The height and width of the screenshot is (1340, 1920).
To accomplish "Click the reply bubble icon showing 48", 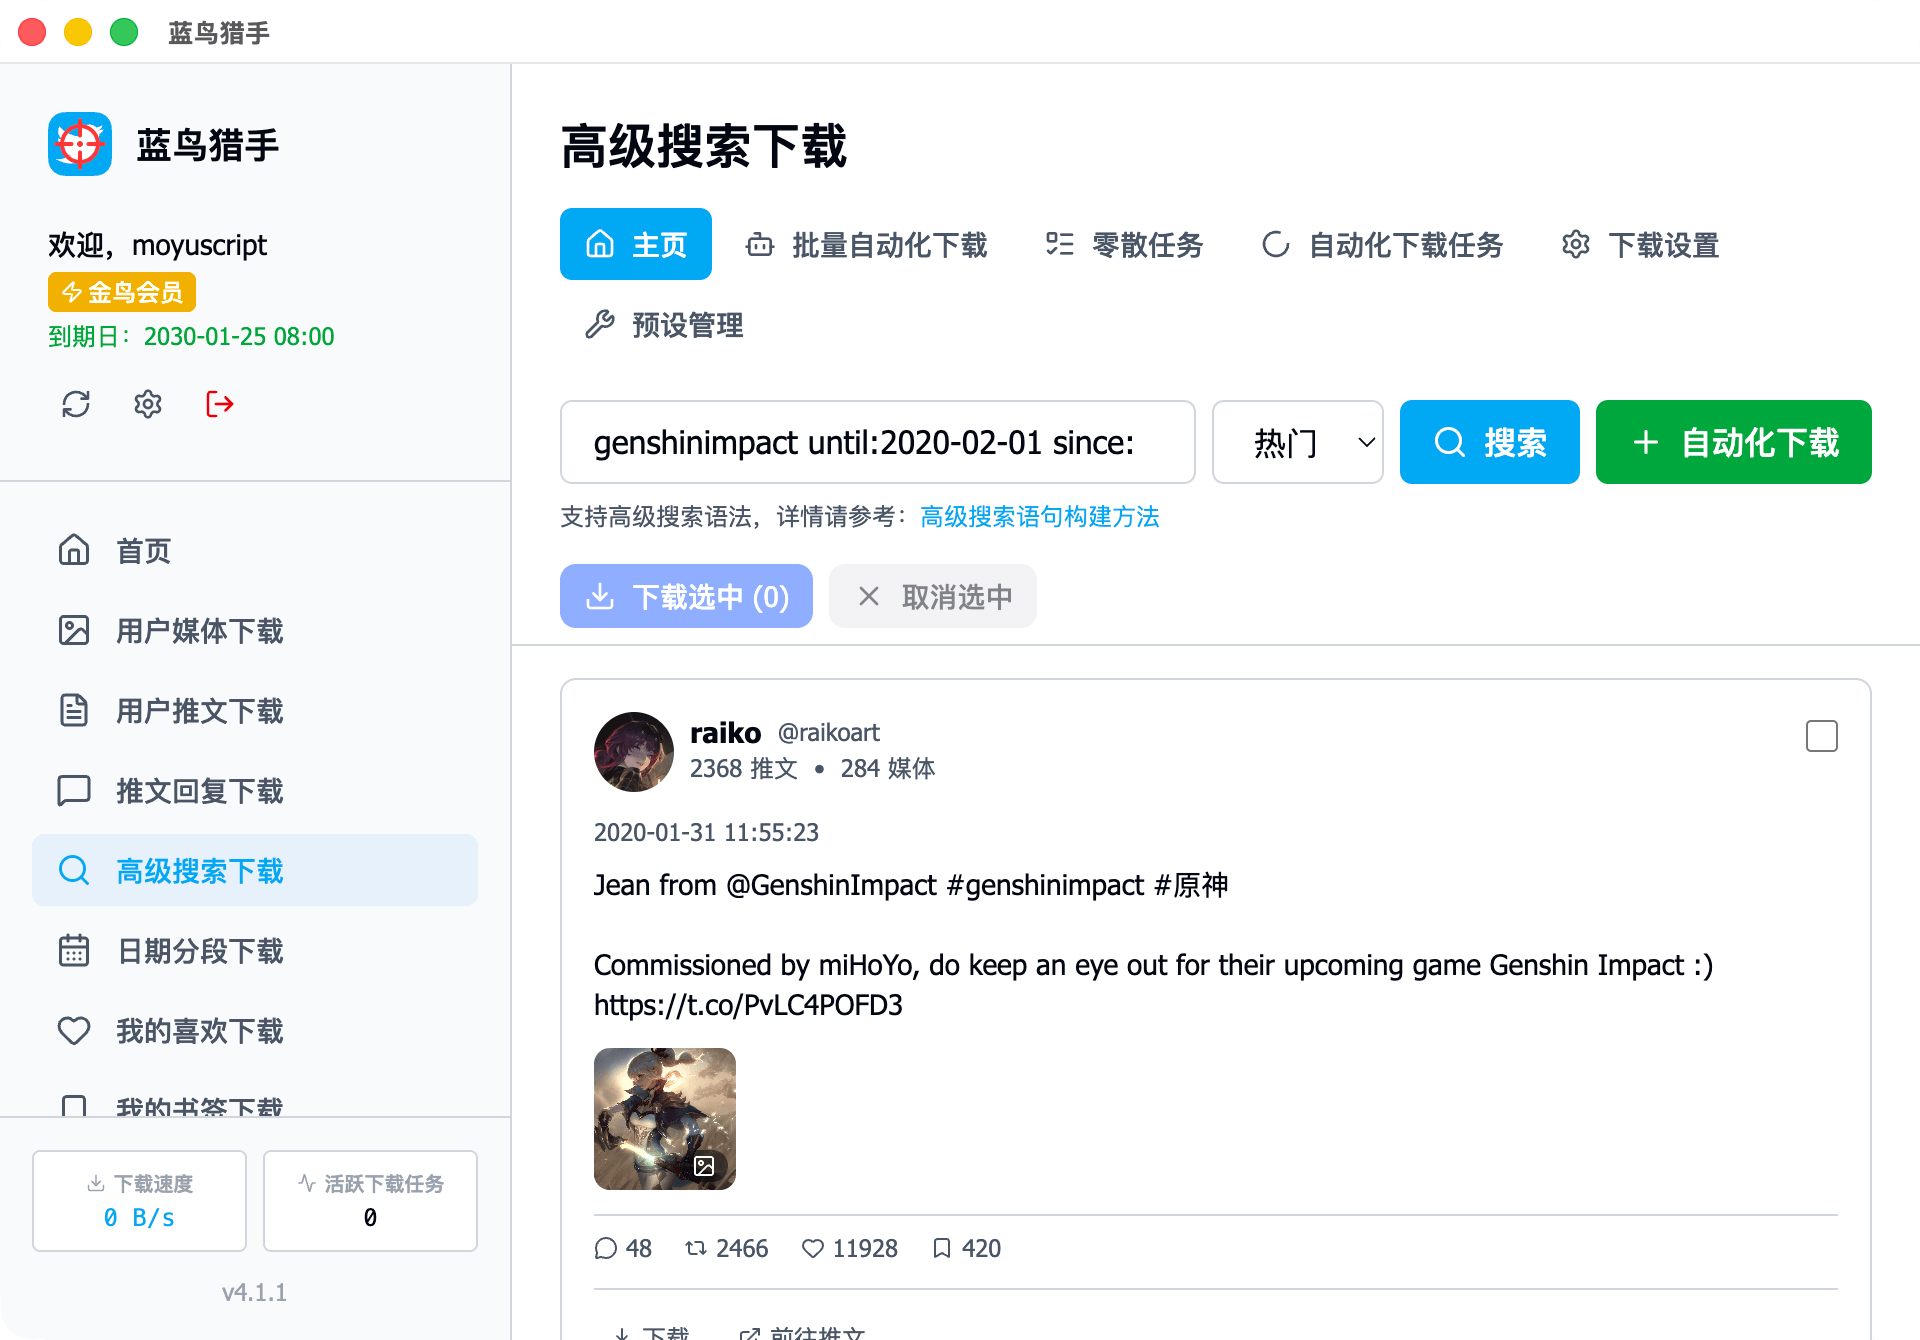I will tap(605, 1248).
